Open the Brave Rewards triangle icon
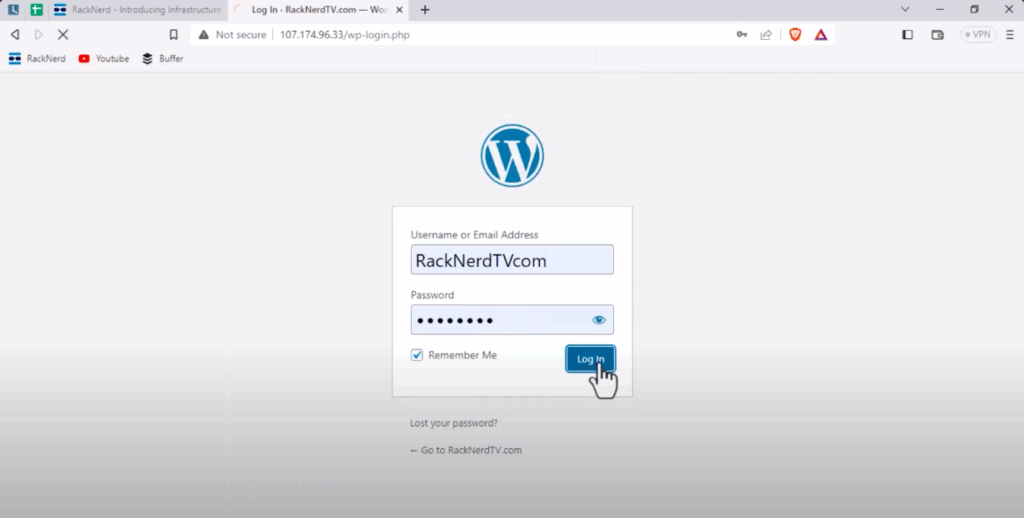Image resolution: width=1024 pixels, height=518 pixels. pos(820,34)
